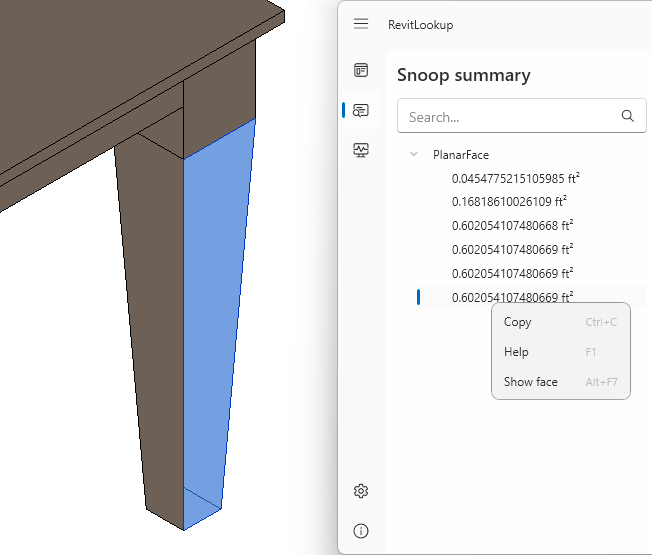Select the PlanarFace tree node label
652x555 pixels.
pyautogui.click(x=460, y=155)
